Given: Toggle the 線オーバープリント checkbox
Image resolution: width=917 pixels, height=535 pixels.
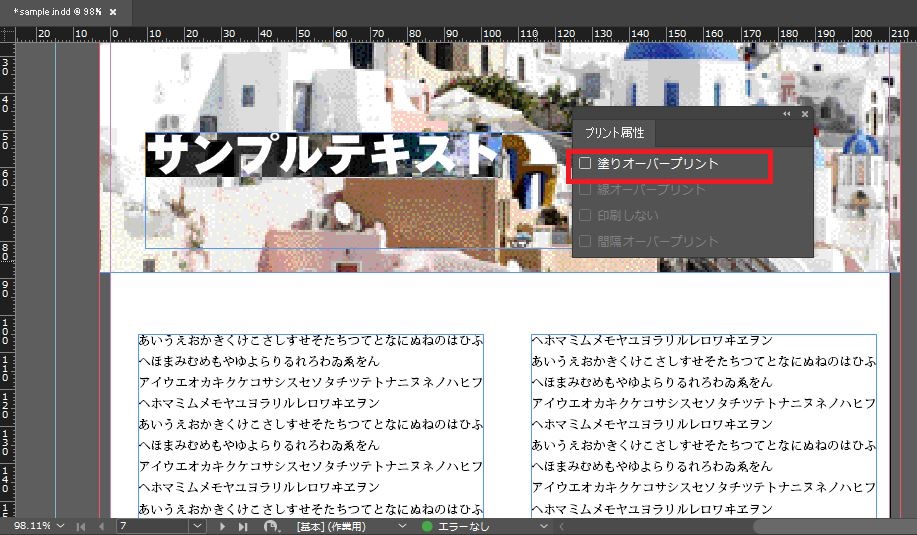Looking at the screenshot, I should coord(586,189).
